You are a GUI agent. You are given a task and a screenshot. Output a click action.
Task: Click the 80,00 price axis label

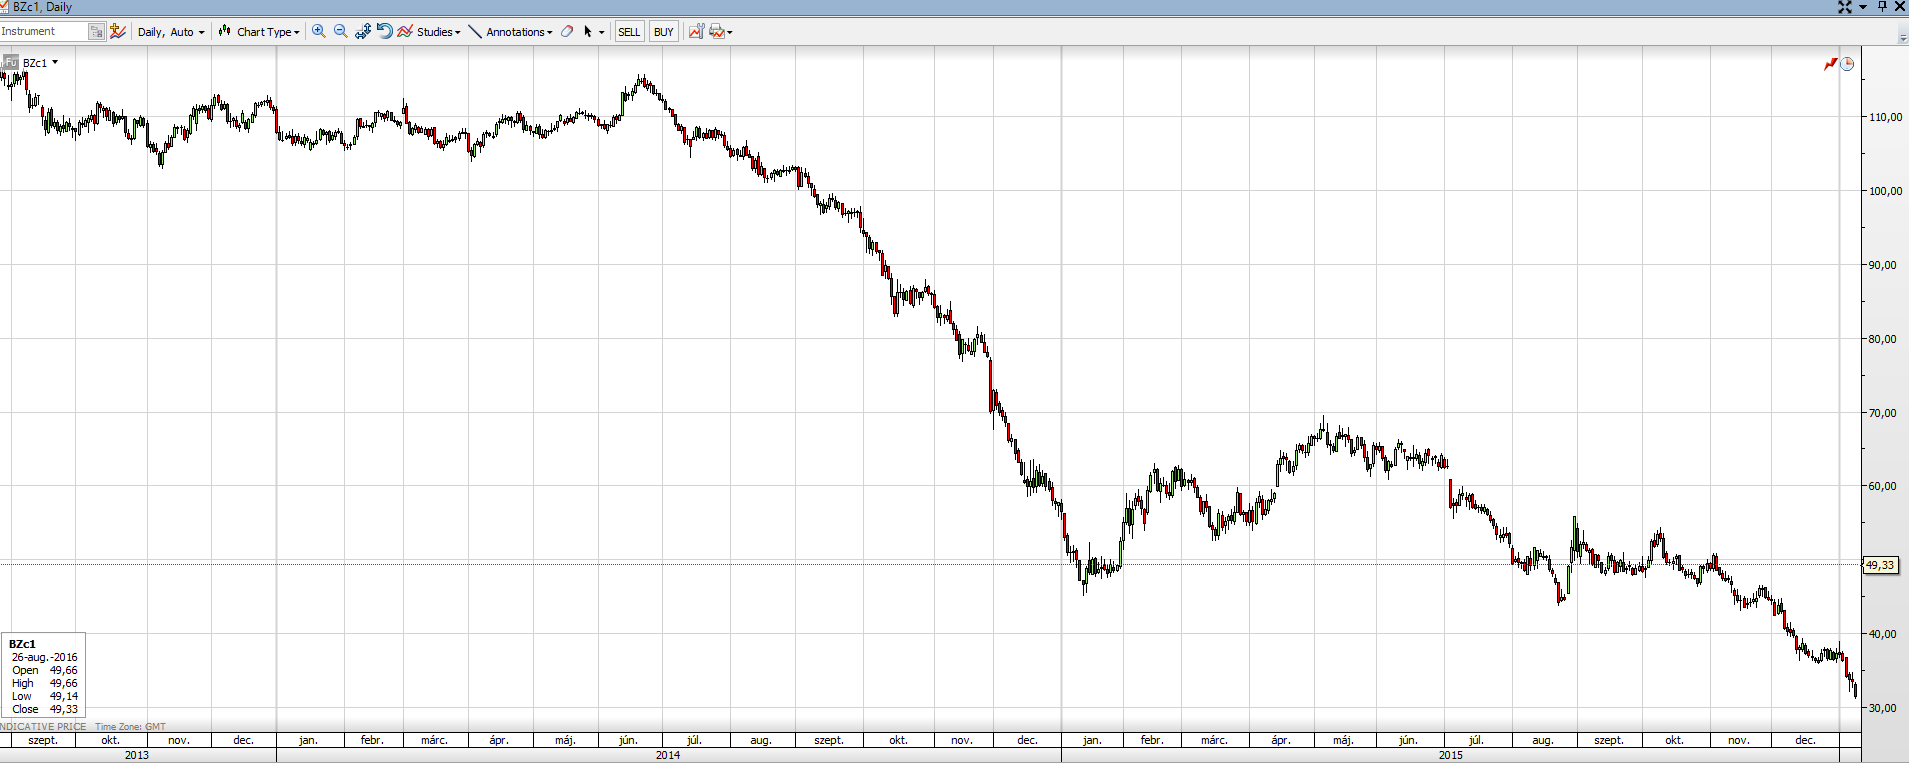tap(1882, 339)
